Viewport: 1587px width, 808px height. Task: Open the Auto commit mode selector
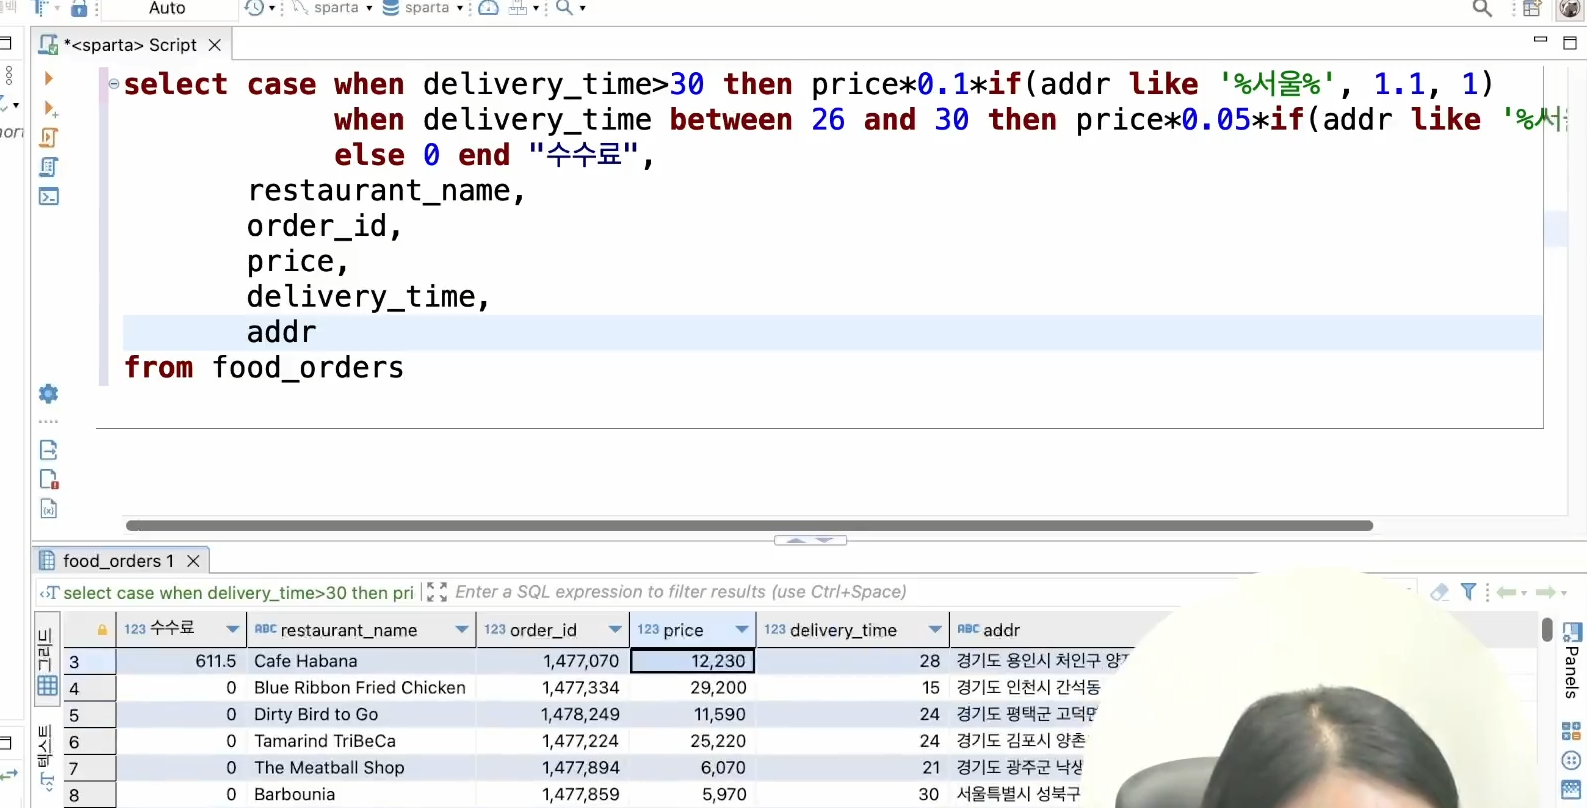(167, 9)
